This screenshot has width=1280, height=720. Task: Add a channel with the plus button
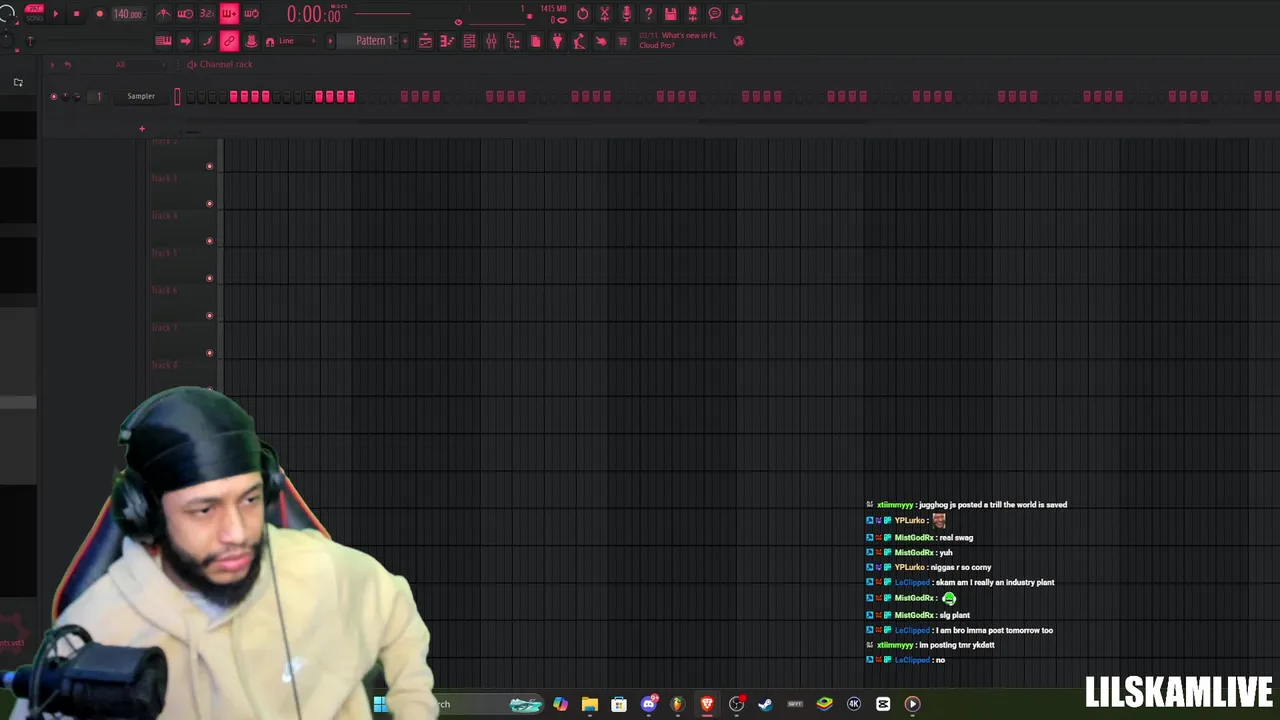coord(142,129)
